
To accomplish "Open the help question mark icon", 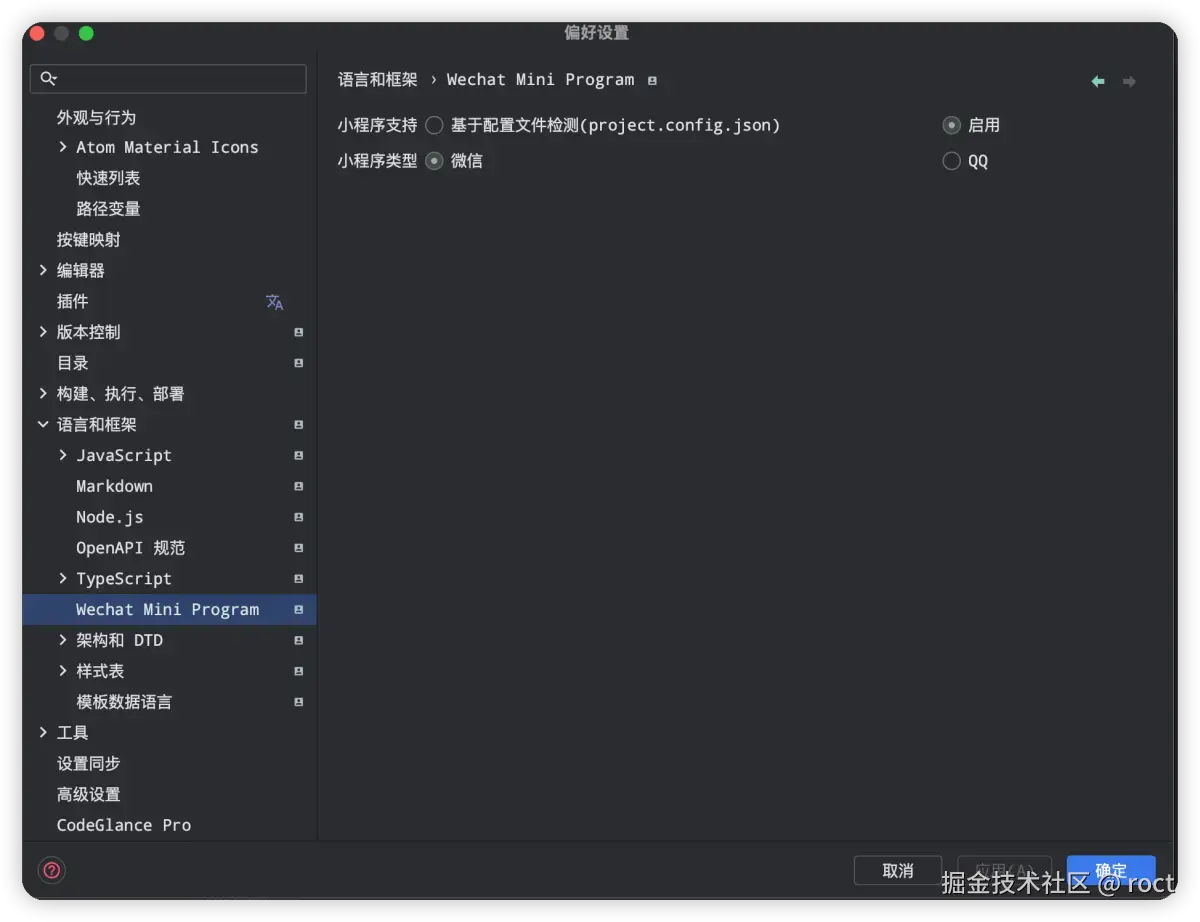I will click(52, 870).
